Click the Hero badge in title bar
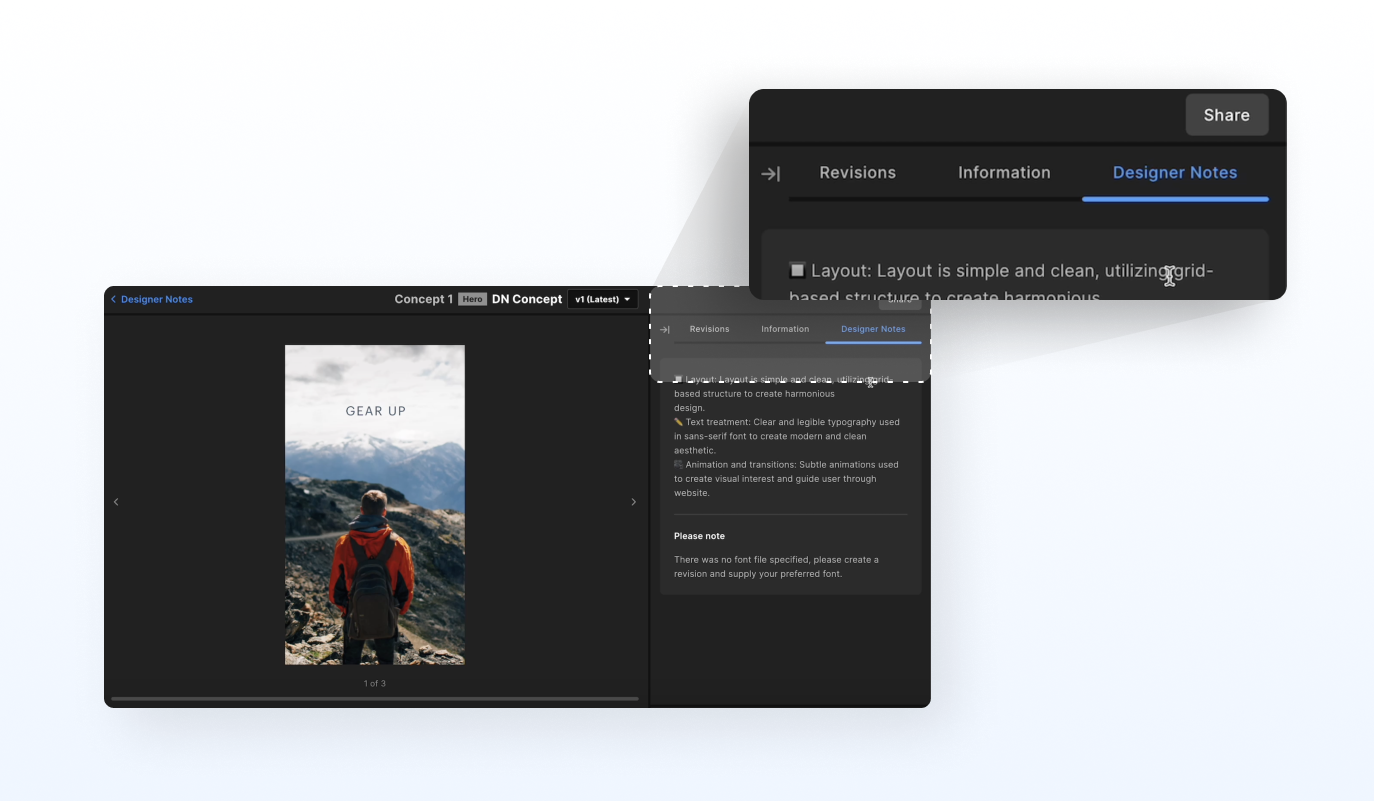Image resolution: width=1374 pixels, height=801 pixels. click(472, 299)
